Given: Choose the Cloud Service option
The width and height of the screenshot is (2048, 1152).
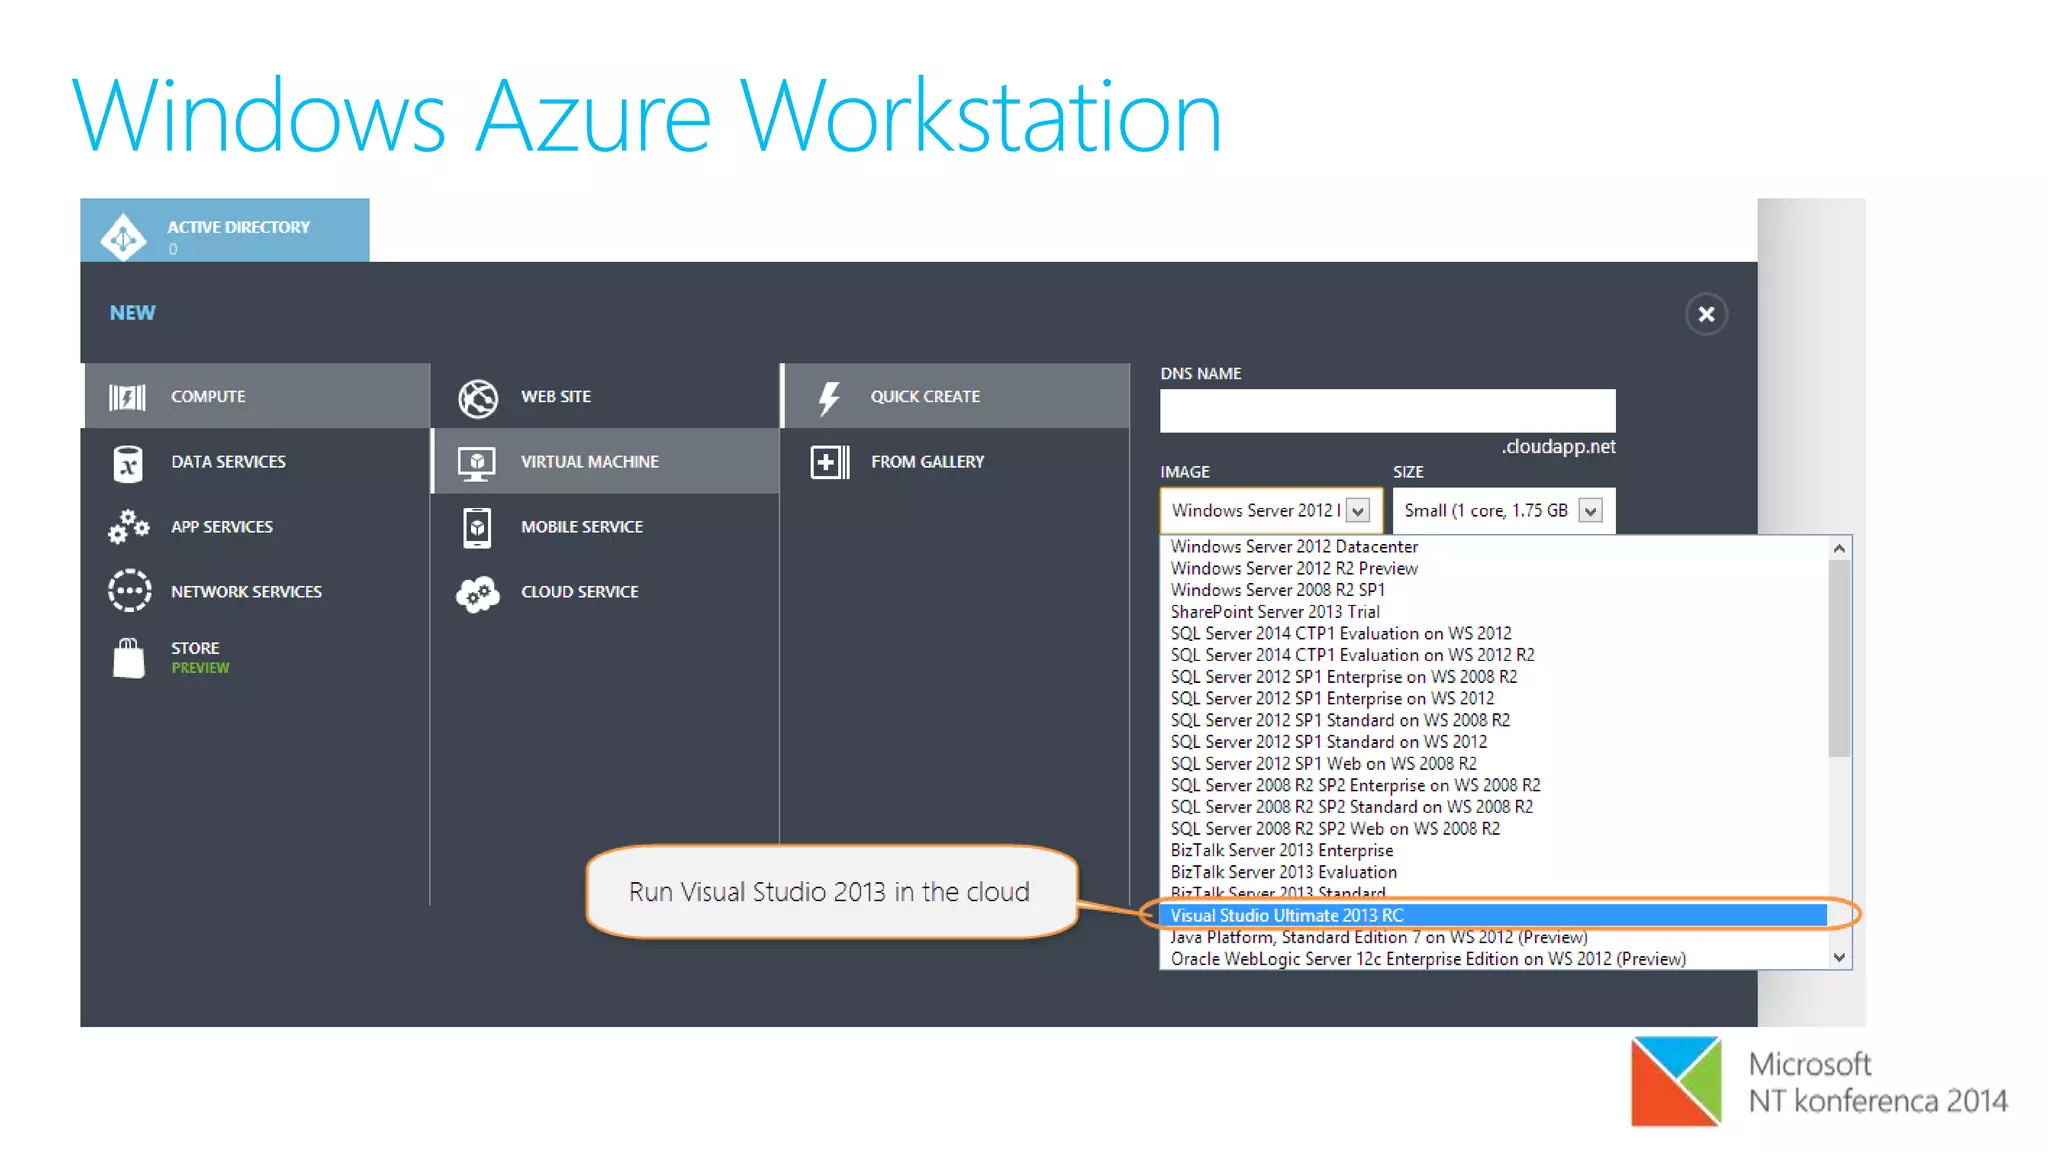Looking at the screenshot, I should 605,591.
